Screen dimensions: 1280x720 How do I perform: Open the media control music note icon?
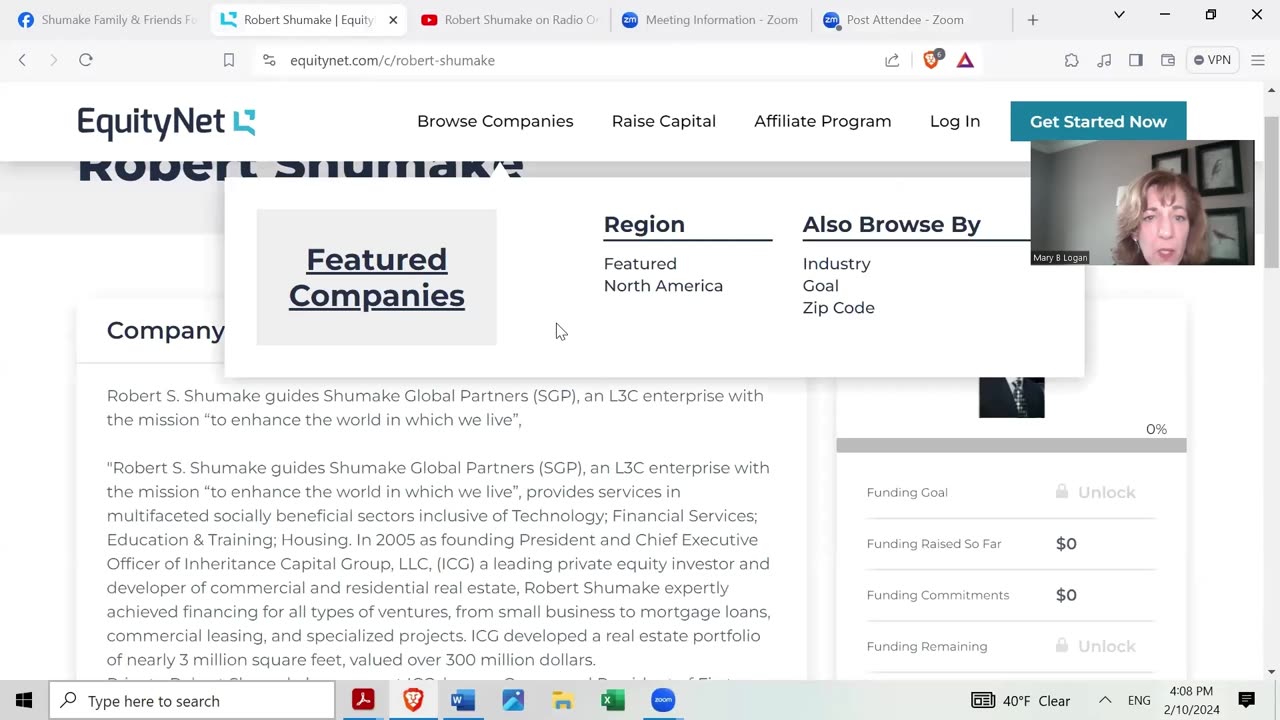(1104, 60)
